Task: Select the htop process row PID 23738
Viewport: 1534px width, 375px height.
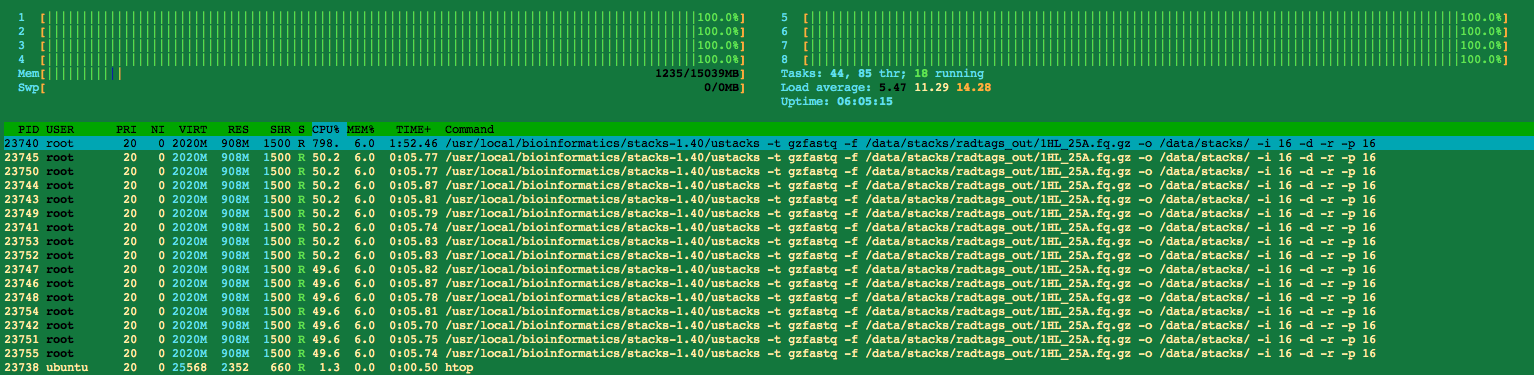Action: (x=767, y=367)
